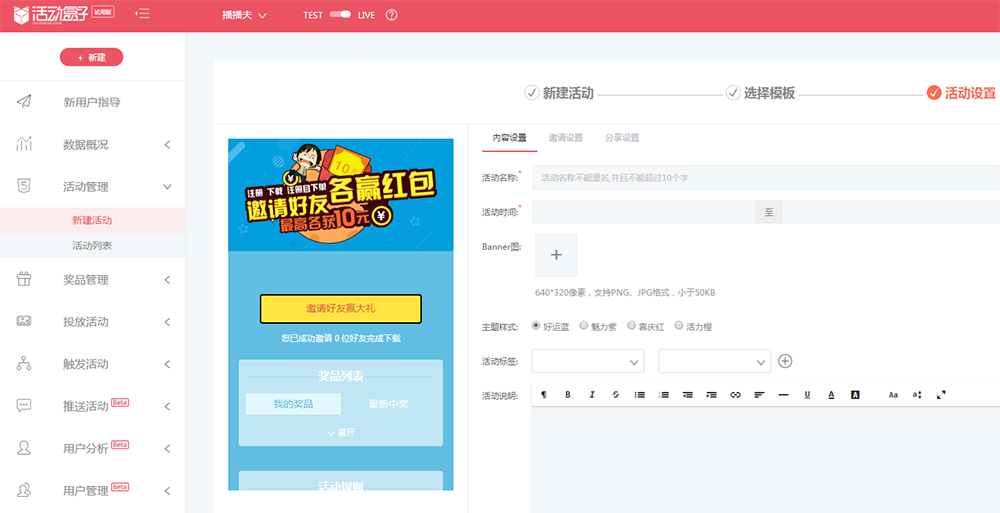Toggle the TEST/LIVE switch
This screenshot has height=513, width=1000.
coord(340,15)
